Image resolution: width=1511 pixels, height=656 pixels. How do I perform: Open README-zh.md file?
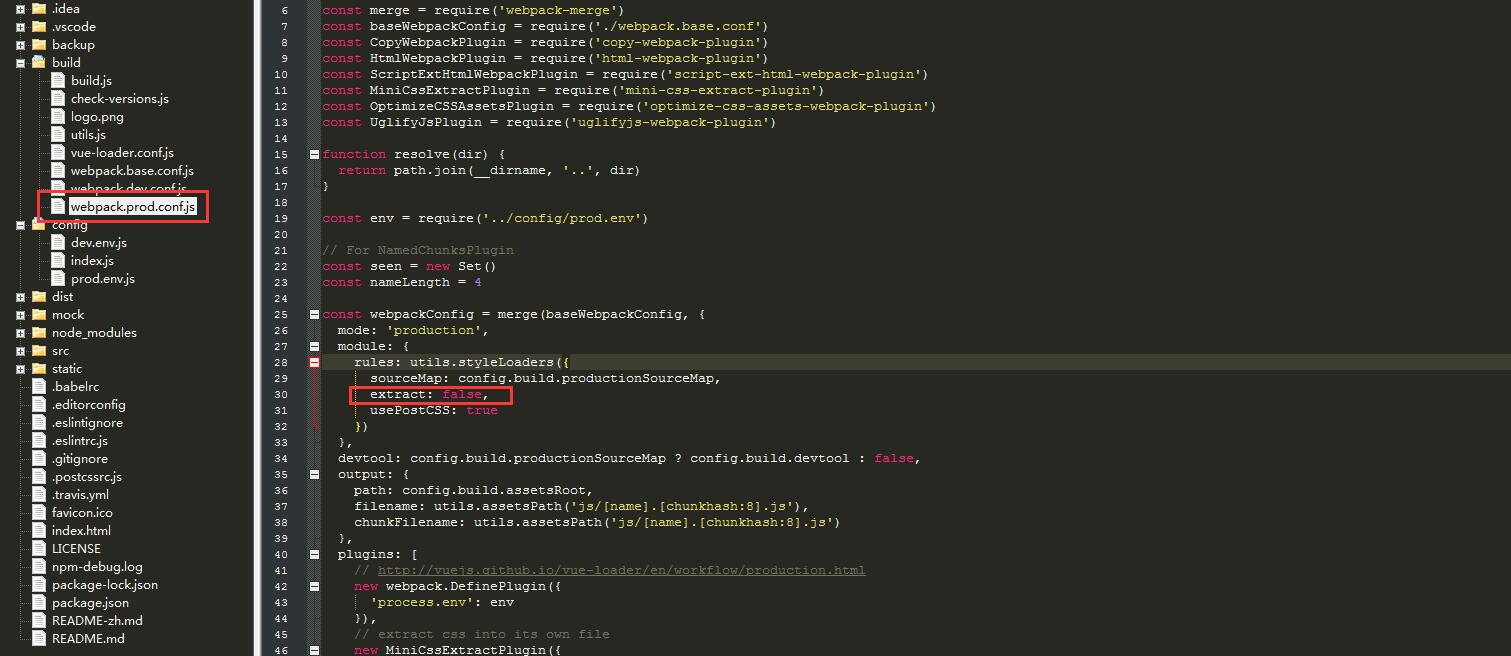(x=97, y=620)
